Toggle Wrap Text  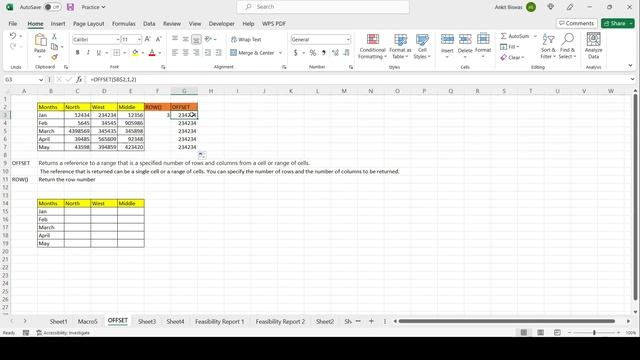(x=246, y=40)
